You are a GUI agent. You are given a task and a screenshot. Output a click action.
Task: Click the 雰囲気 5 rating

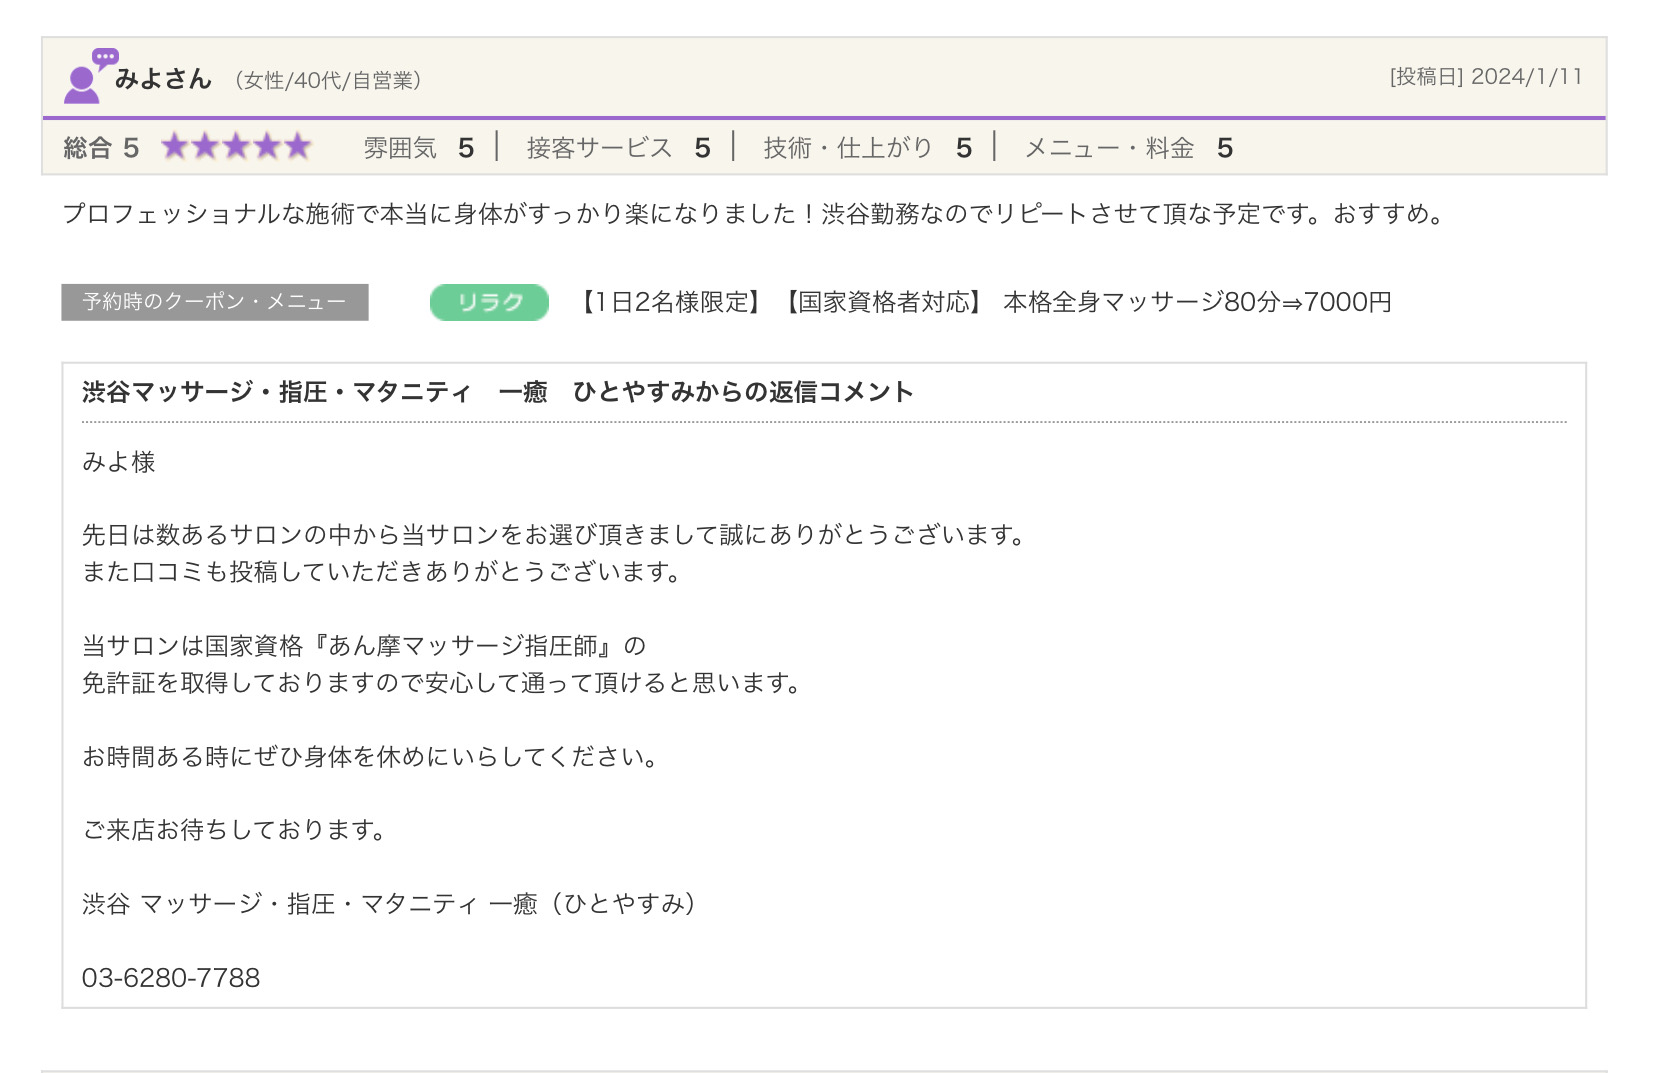[418, 148]
